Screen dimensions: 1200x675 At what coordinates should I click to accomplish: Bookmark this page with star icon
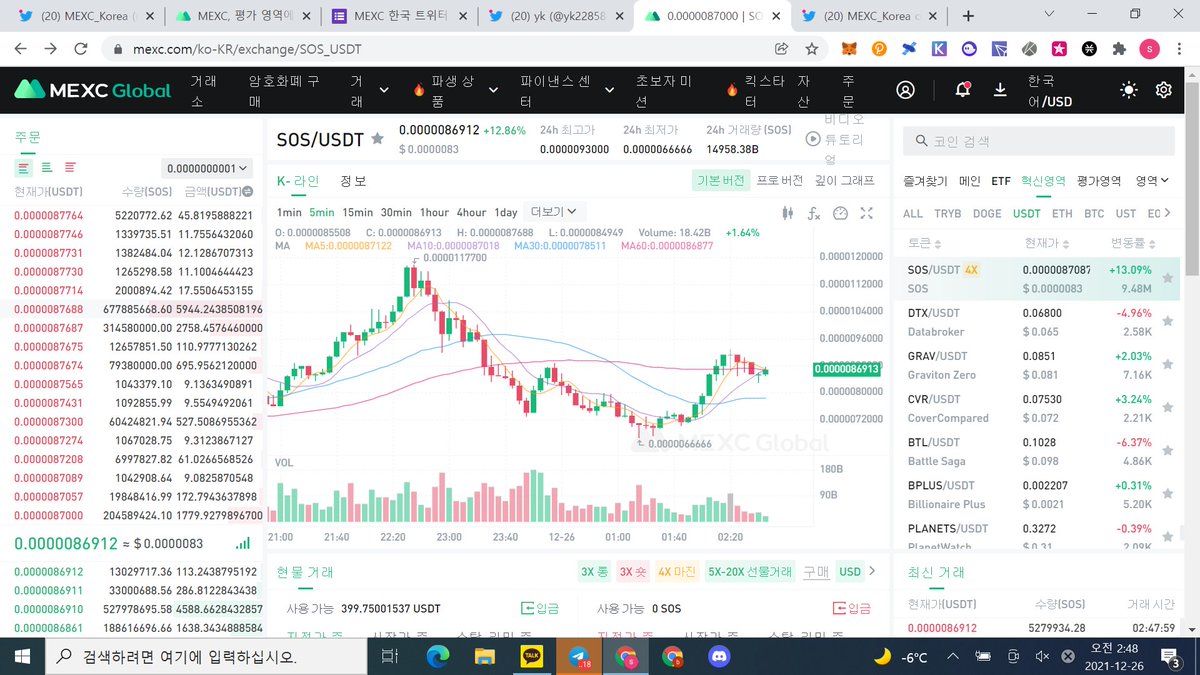(x=811, y=48)
